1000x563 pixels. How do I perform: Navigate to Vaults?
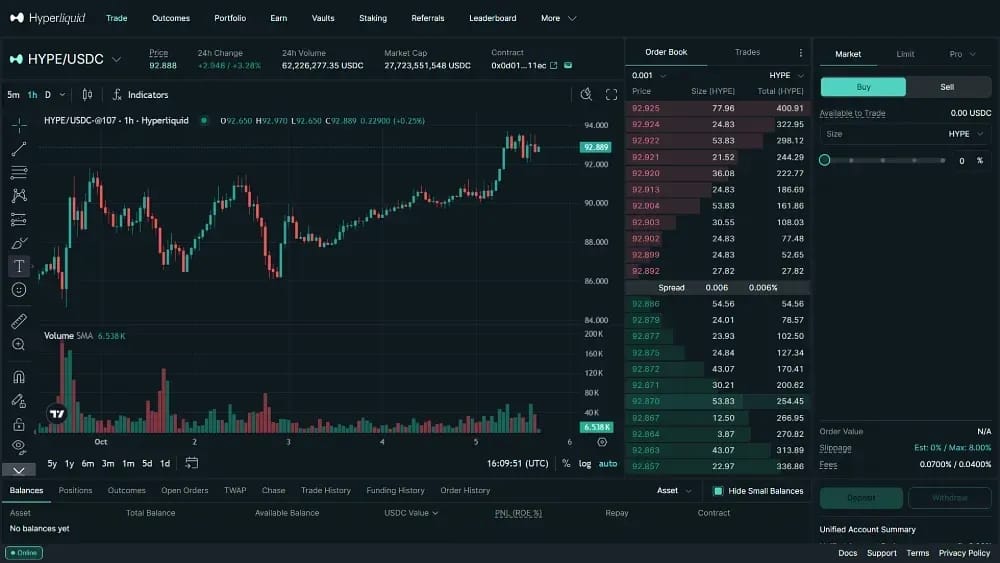(x=323, y=18)
